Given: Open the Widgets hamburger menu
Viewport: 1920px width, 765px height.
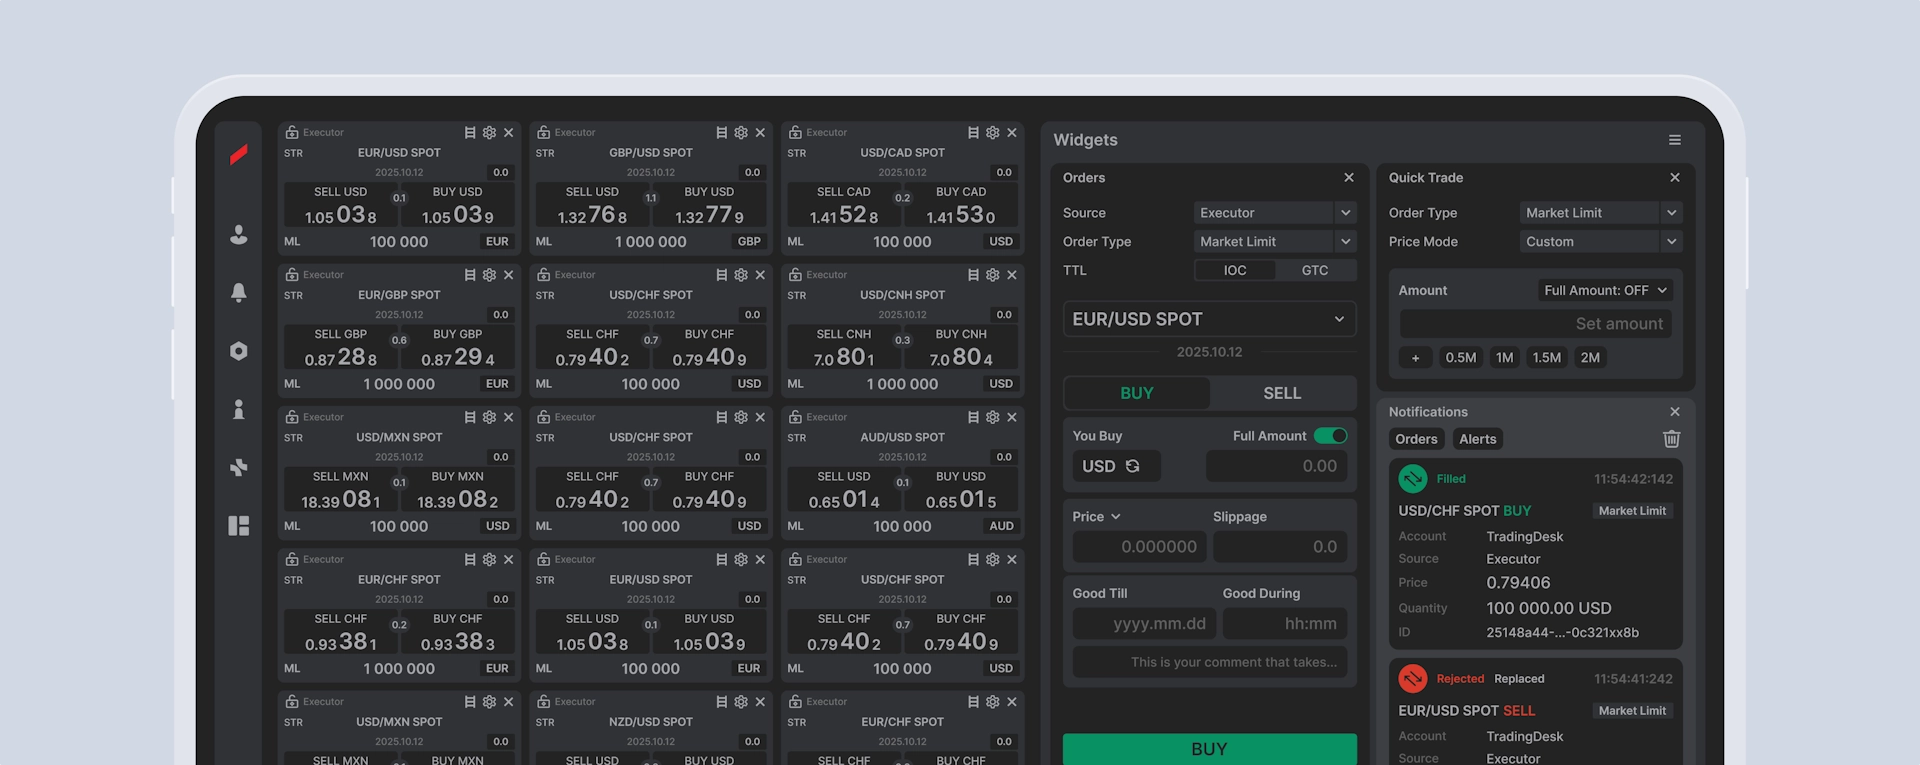Looking at the screenshot, I should pos(1674,140).
